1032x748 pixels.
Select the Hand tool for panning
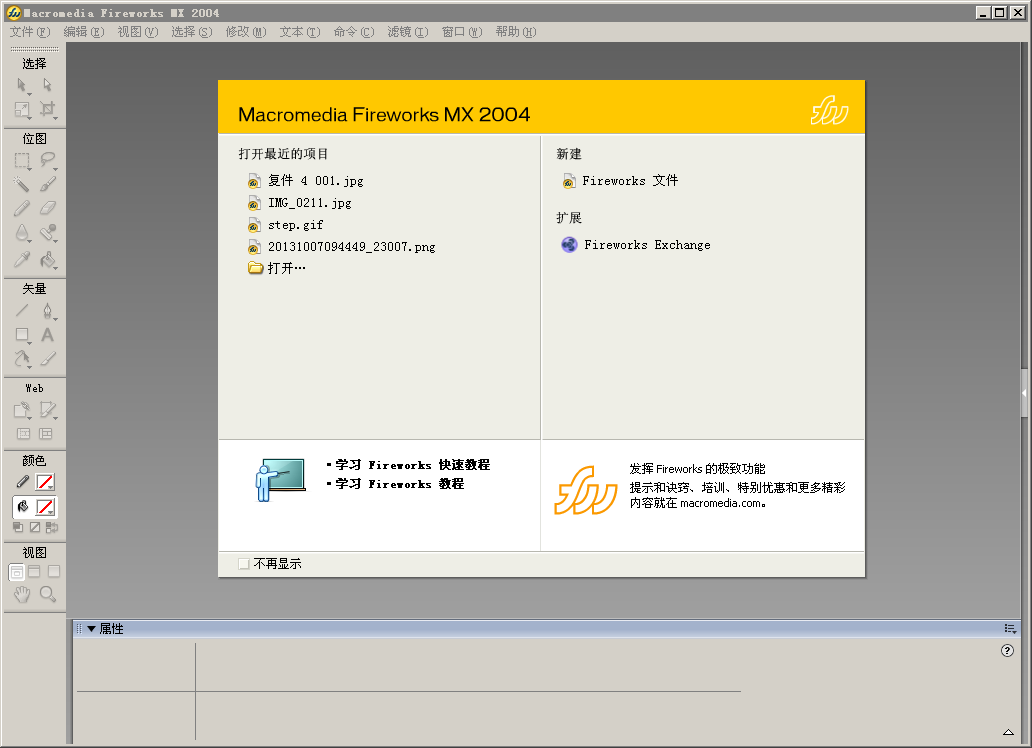[21, 594]
